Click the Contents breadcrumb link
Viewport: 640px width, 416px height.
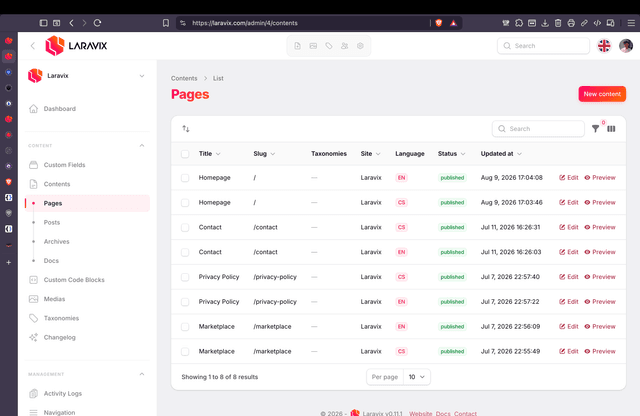184,78
